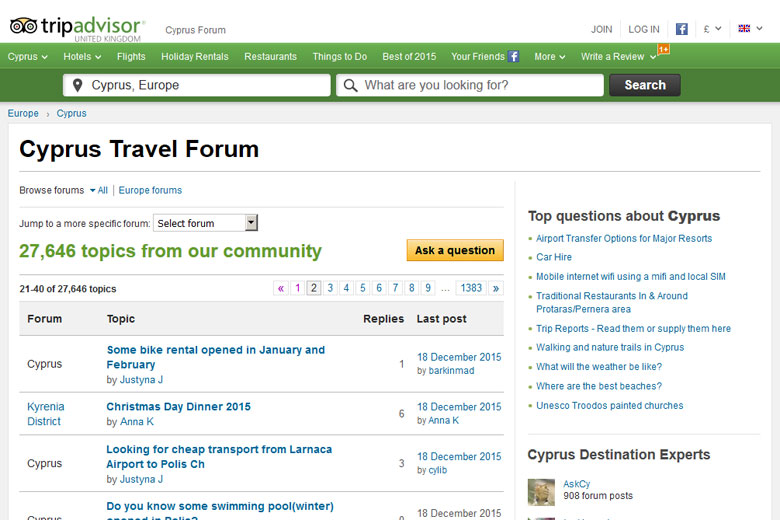This screenshot has width=780, height=520.
Task: Go to page 4 of topics
Action: point(346,288)
